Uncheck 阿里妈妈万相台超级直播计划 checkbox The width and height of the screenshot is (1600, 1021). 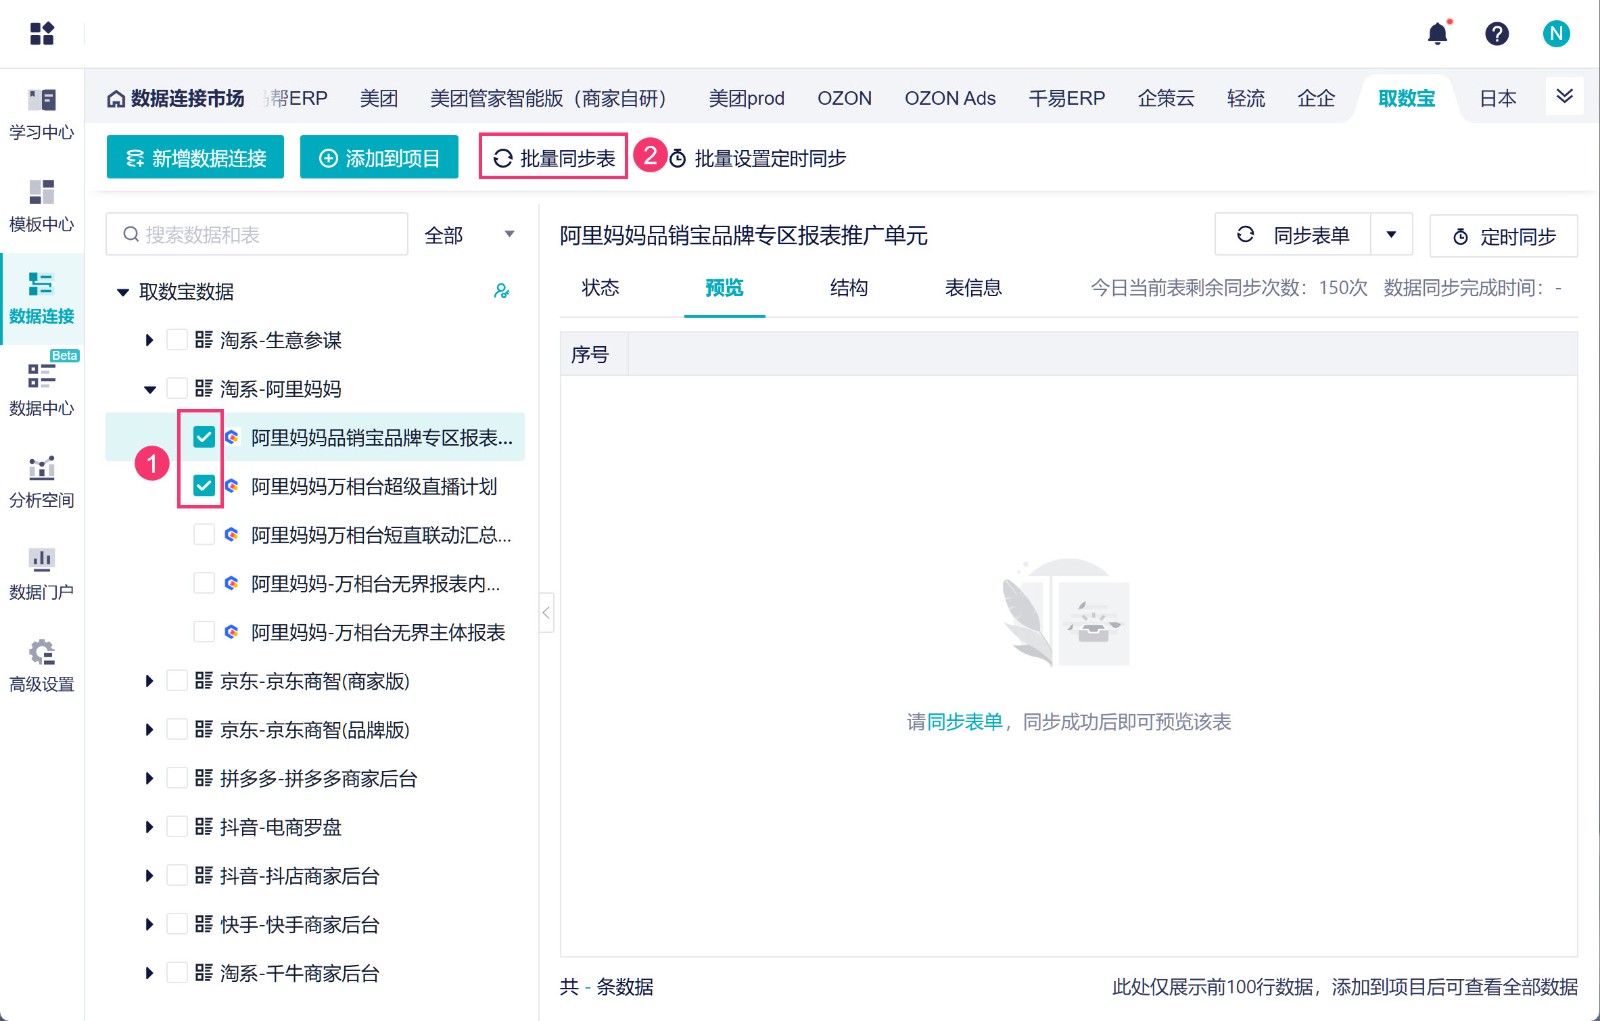click(204, 486)
